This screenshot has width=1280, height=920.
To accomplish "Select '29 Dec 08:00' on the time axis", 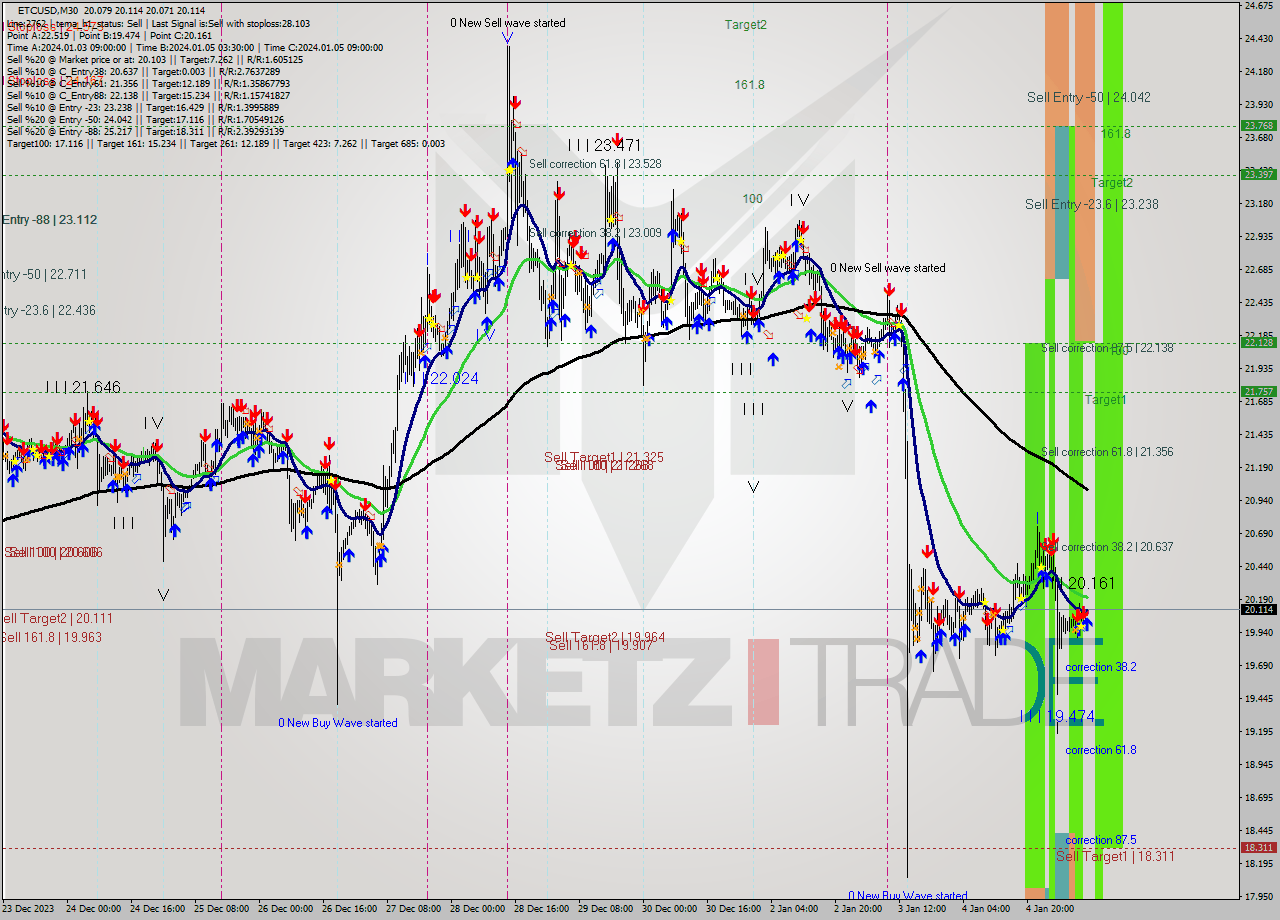I will tap(606, 910).
